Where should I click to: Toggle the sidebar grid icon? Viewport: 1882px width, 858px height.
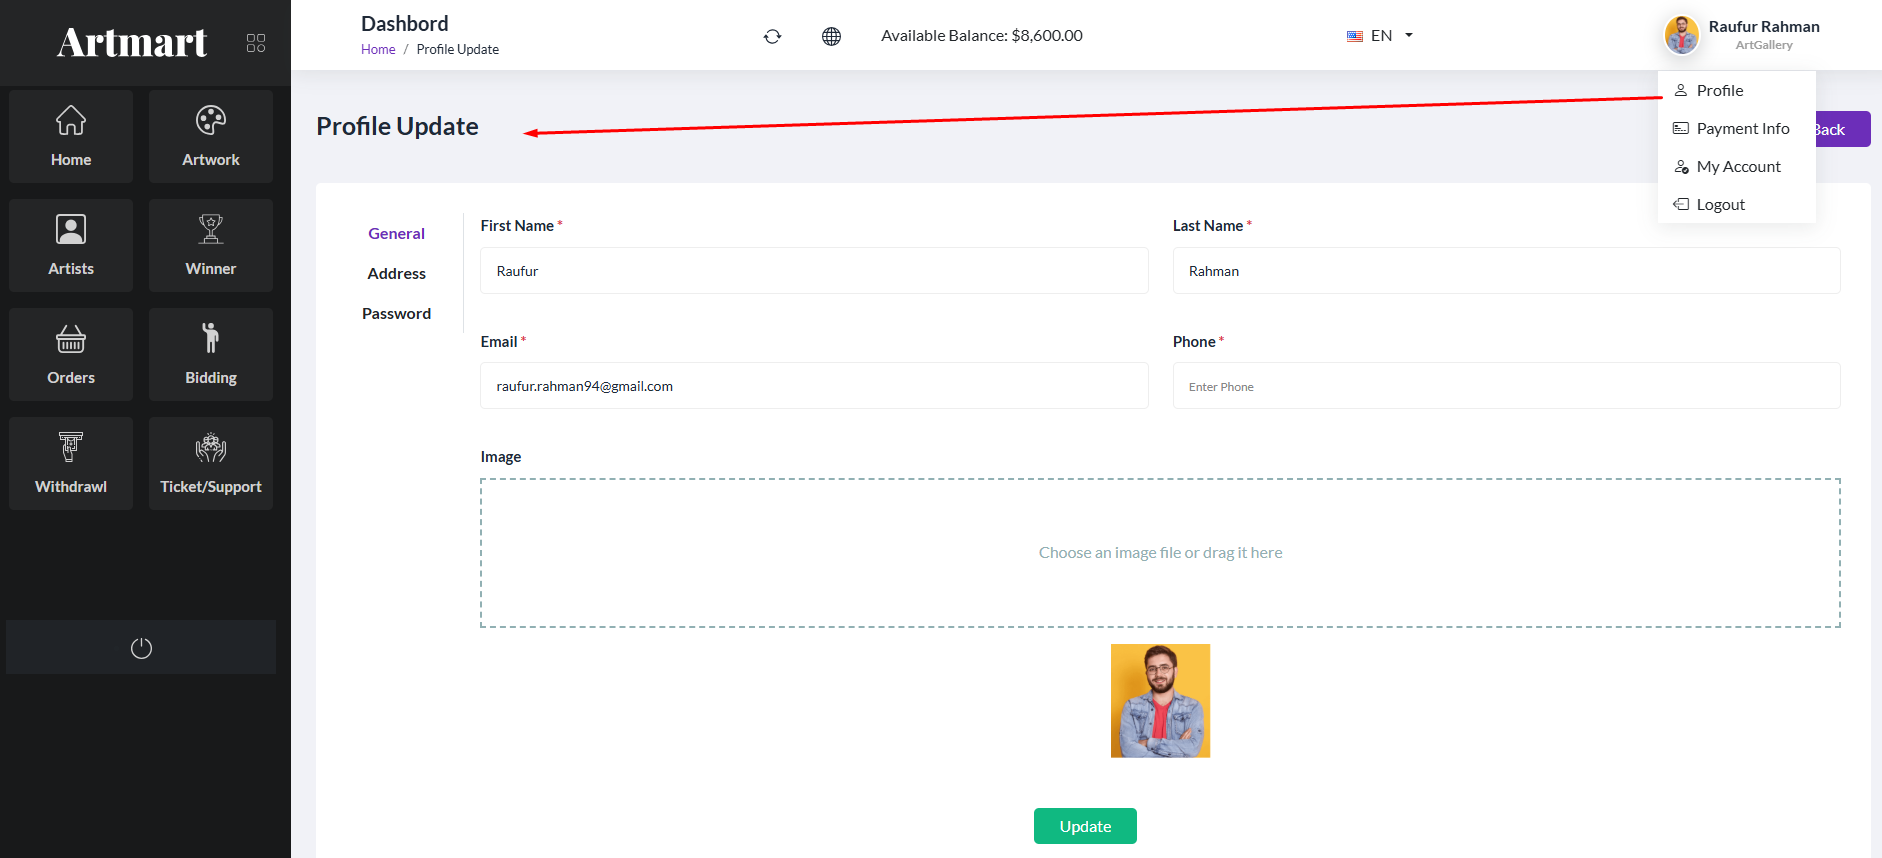(x=256, y=43)
